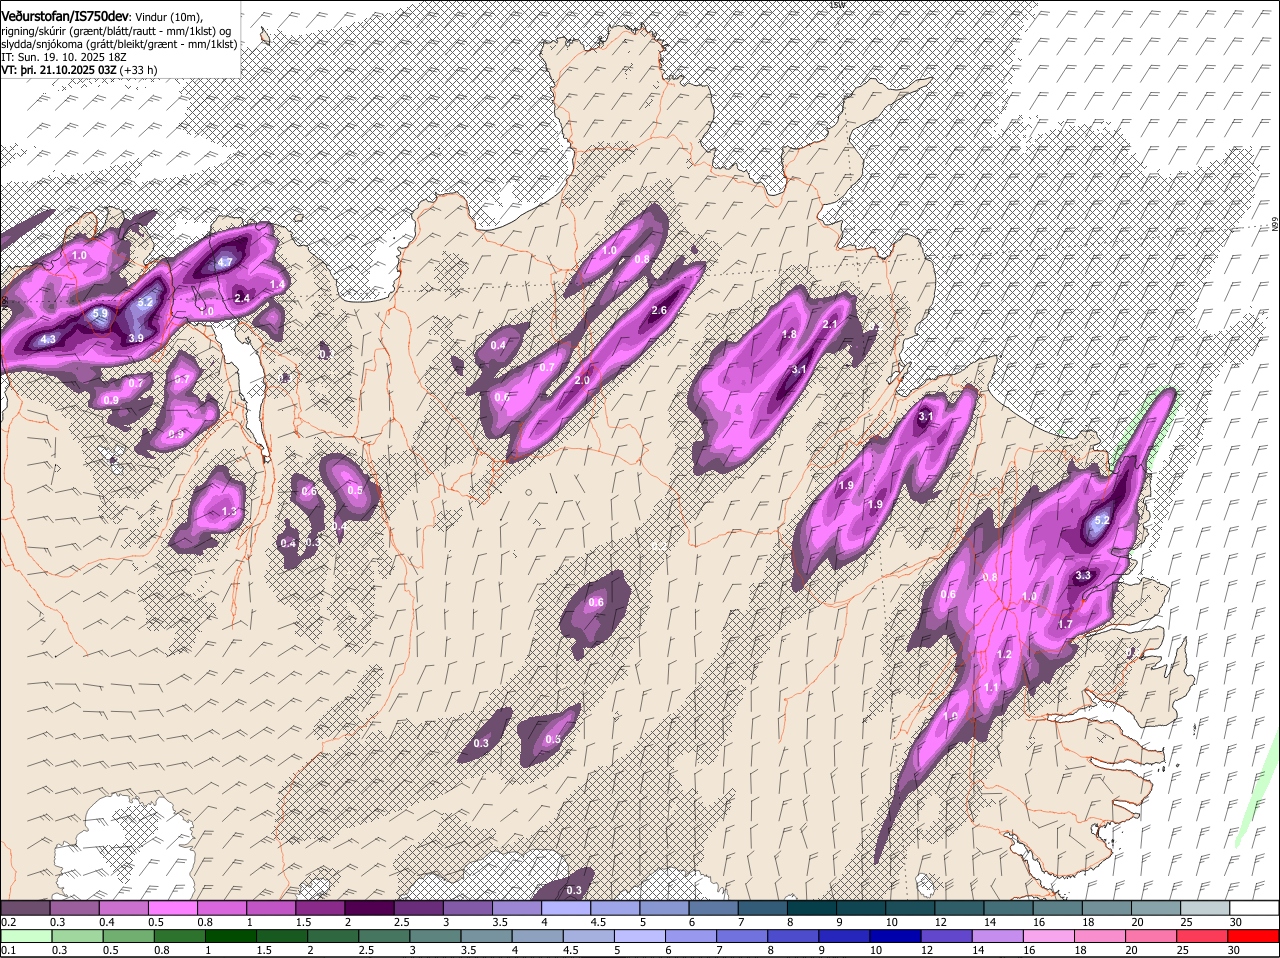This screenshot has height=958, width=1280.
Task: Click the 4.7 snowfall value on the map
Action: (x=225, y=263)
